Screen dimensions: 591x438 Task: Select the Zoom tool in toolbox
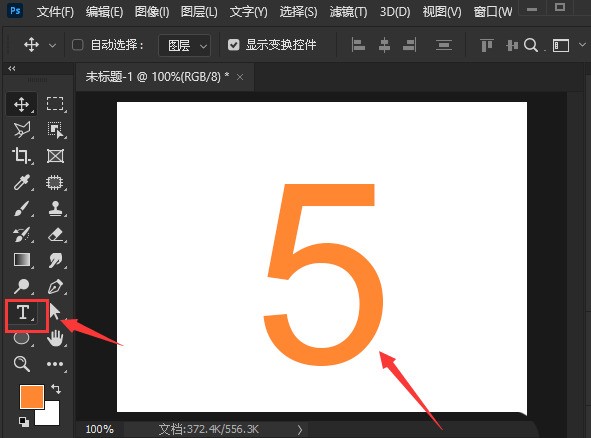tap(21, 364)
